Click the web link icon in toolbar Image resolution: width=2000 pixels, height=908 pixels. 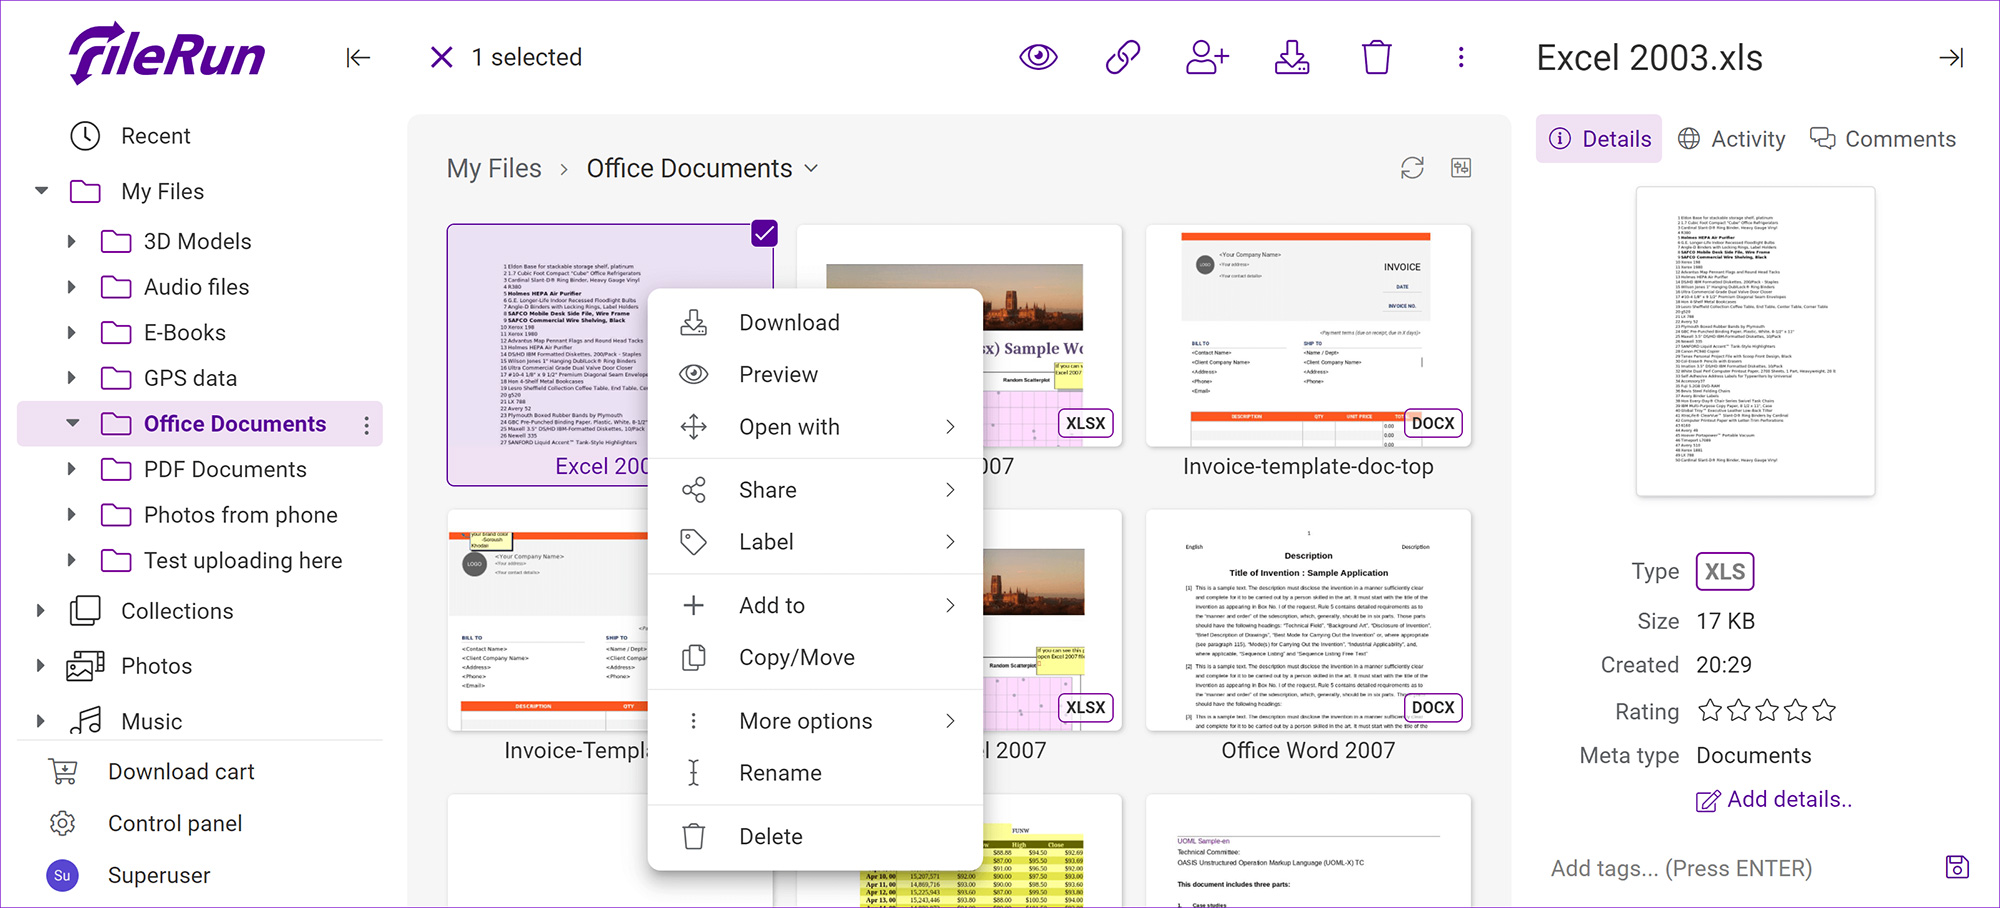(1122, 57)
